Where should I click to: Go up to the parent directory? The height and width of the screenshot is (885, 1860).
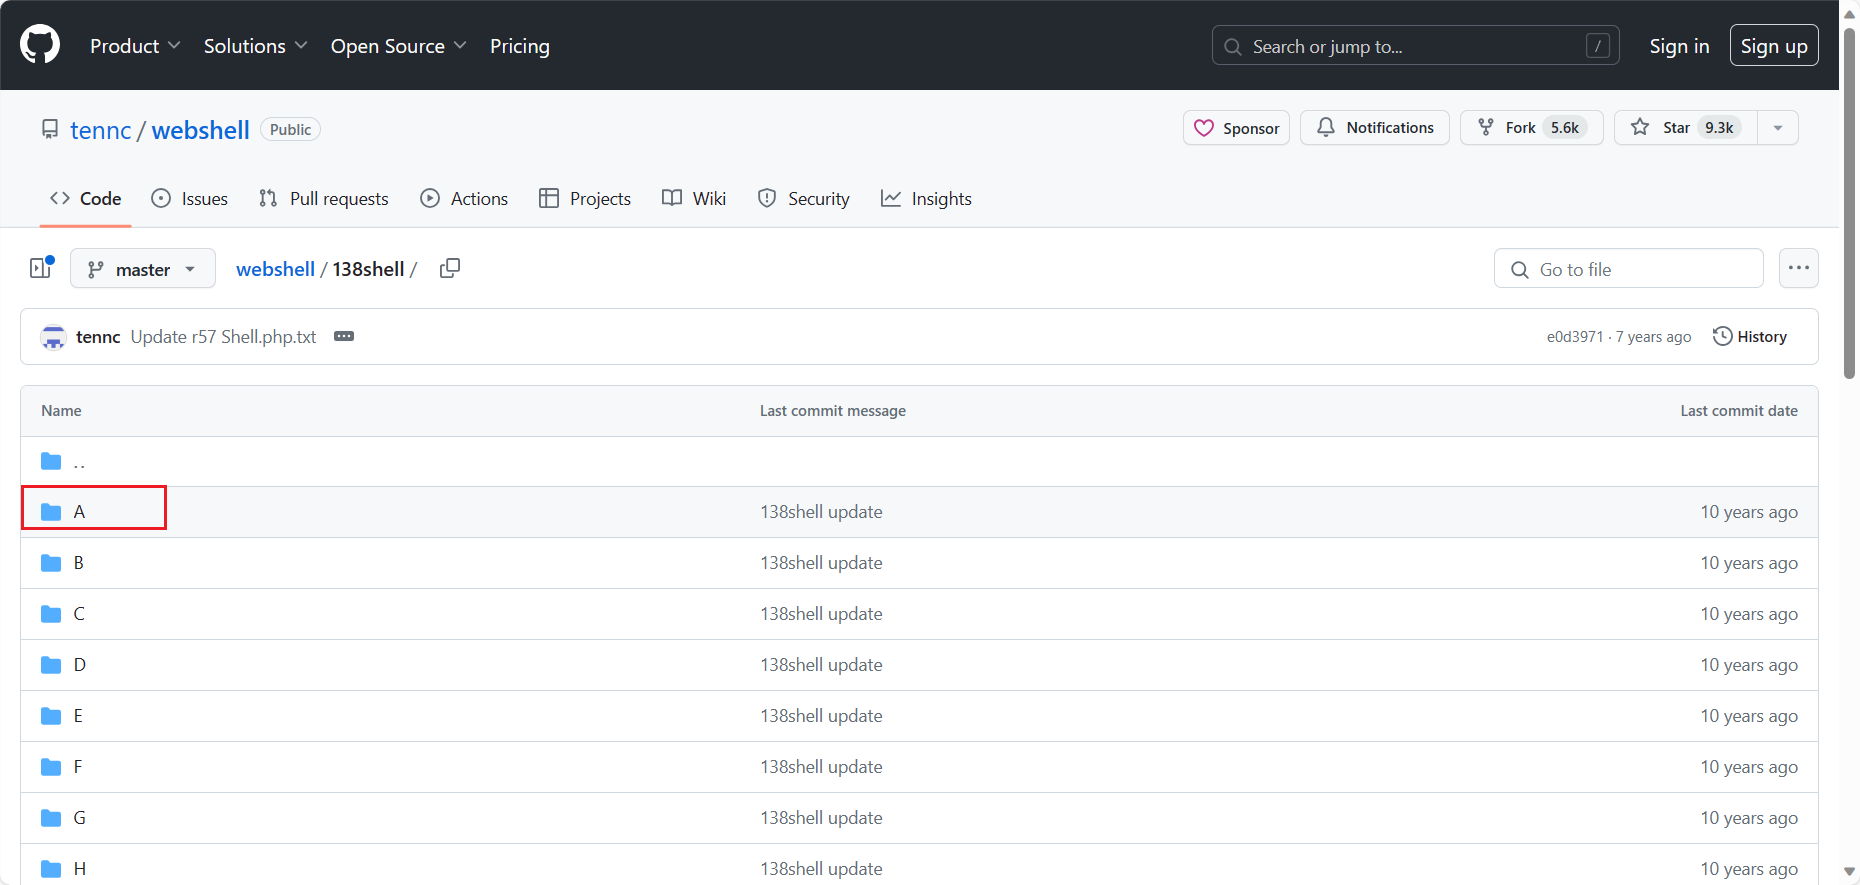(x=79, y=461)
